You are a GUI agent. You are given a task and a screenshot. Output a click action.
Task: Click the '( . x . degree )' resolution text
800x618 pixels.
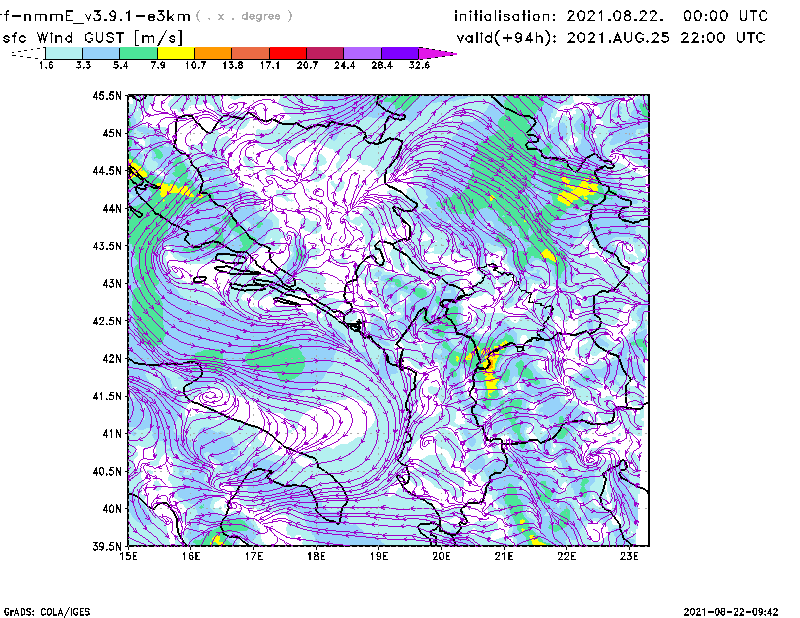tap(245, 16)
